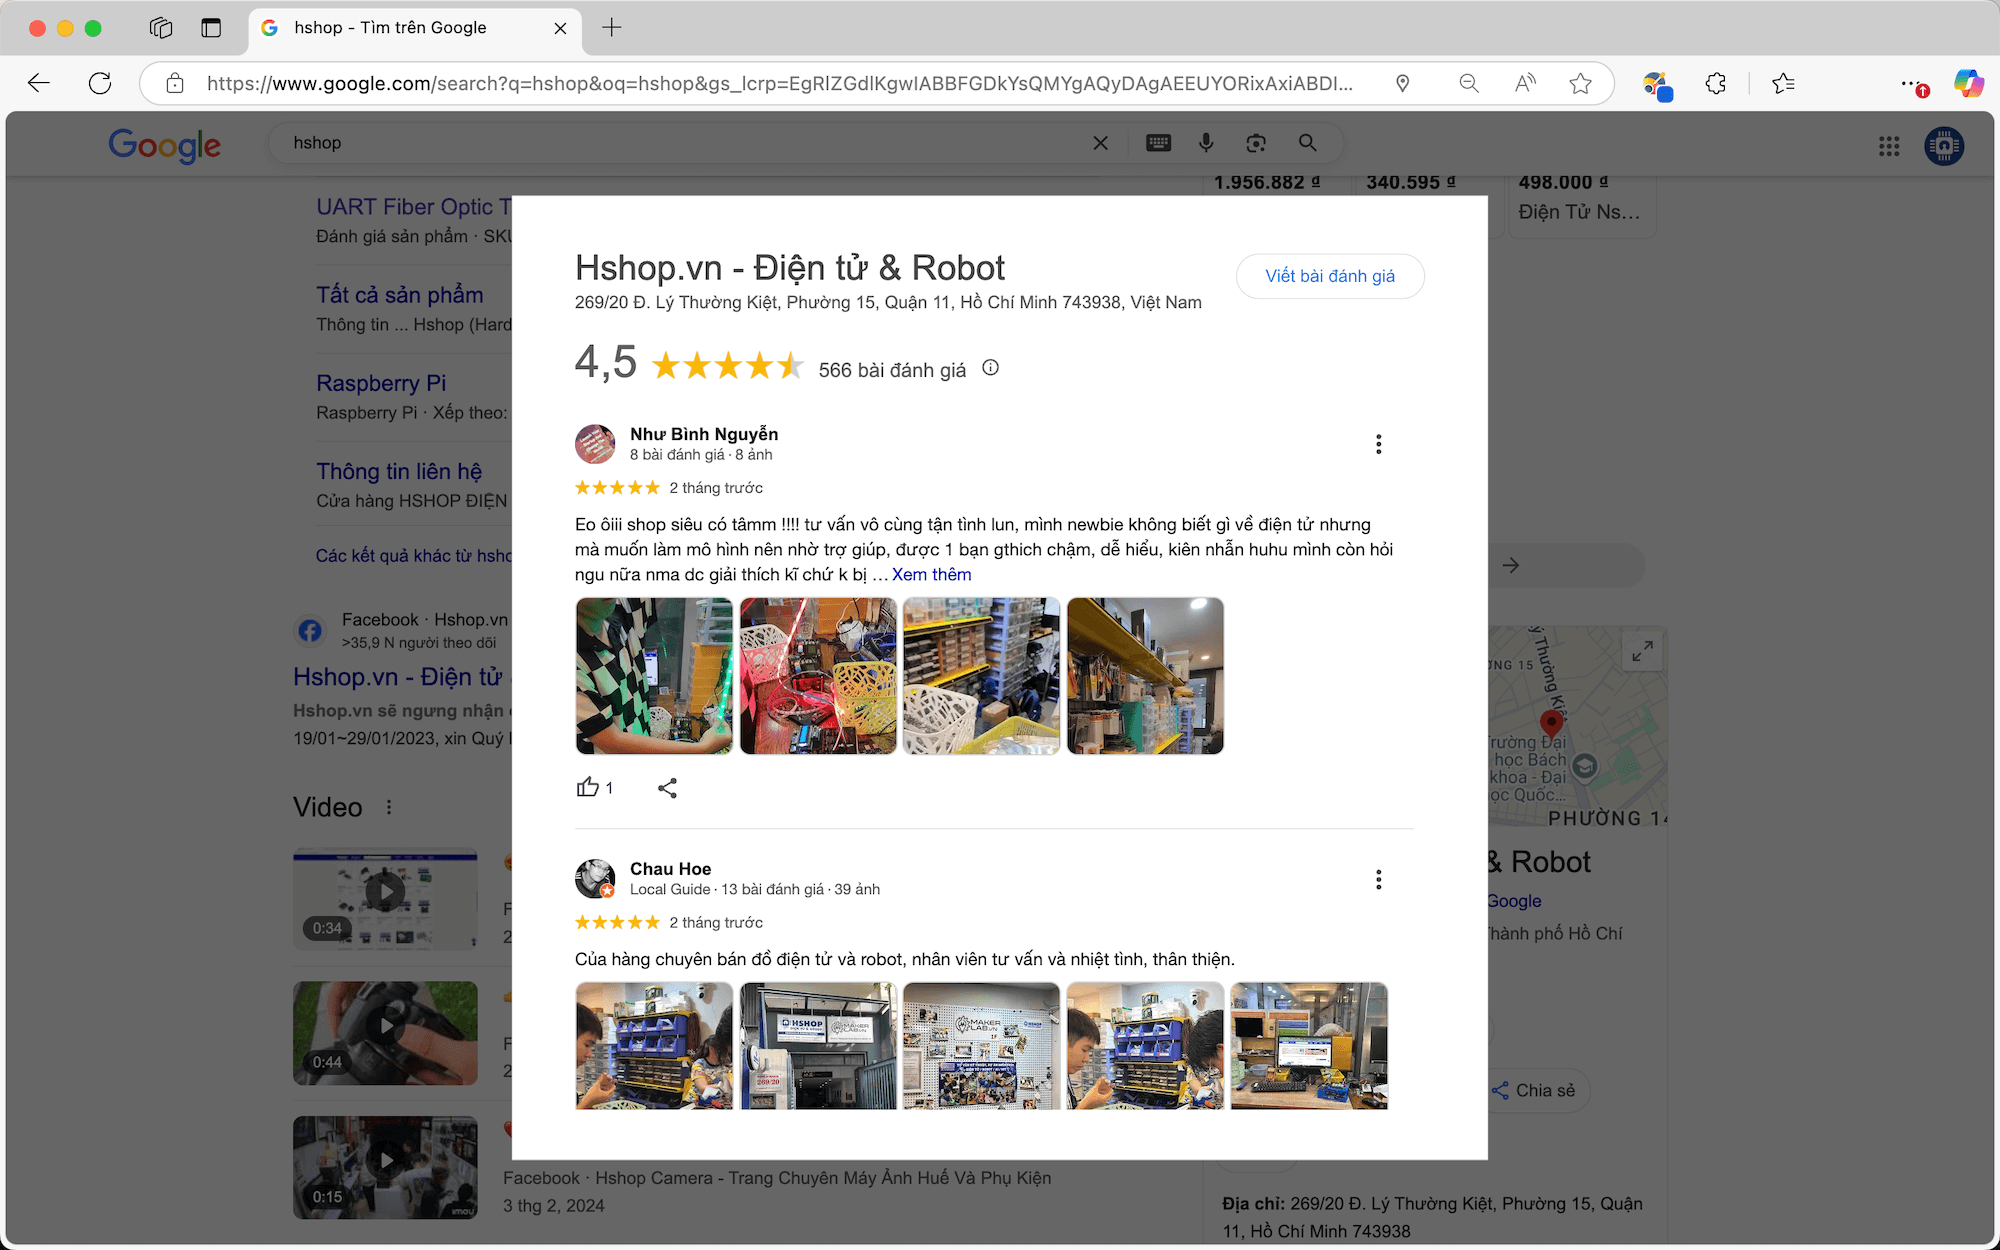
Task: Click Viết bài đánh giá button
Action: (1329, 276)
